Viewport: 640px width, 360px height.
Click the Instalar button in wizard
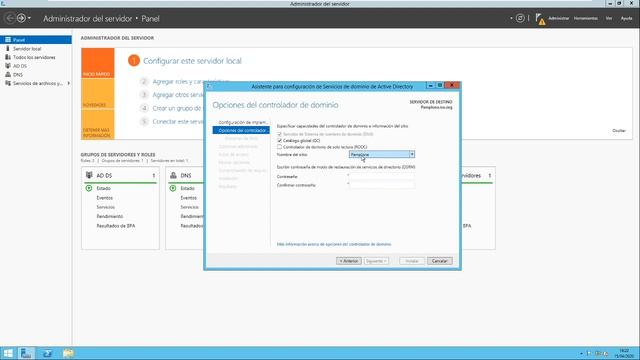pos(412,261)
